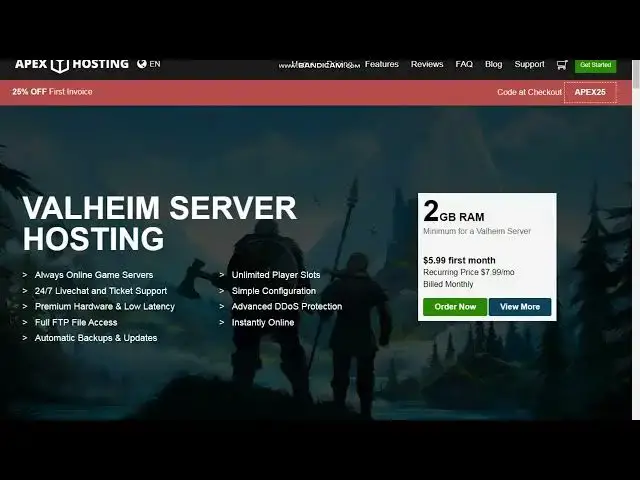Click the Apex Hosting logo
The width and height of the screenshot is (640, 480).
point(72,64)
